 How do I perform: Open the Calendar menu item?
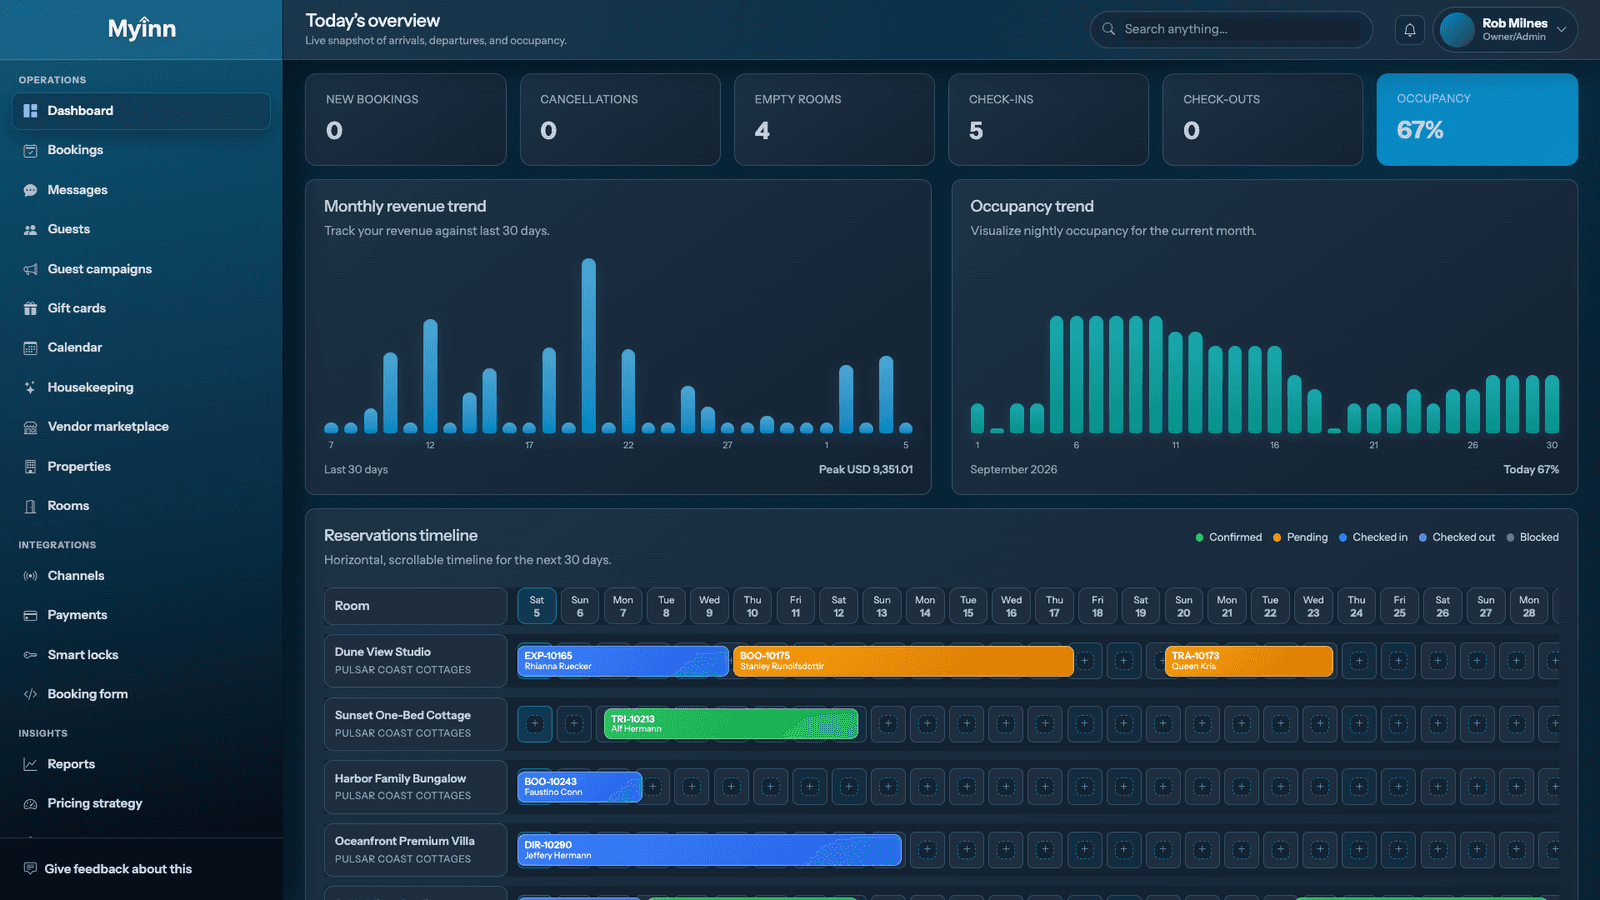141,347
